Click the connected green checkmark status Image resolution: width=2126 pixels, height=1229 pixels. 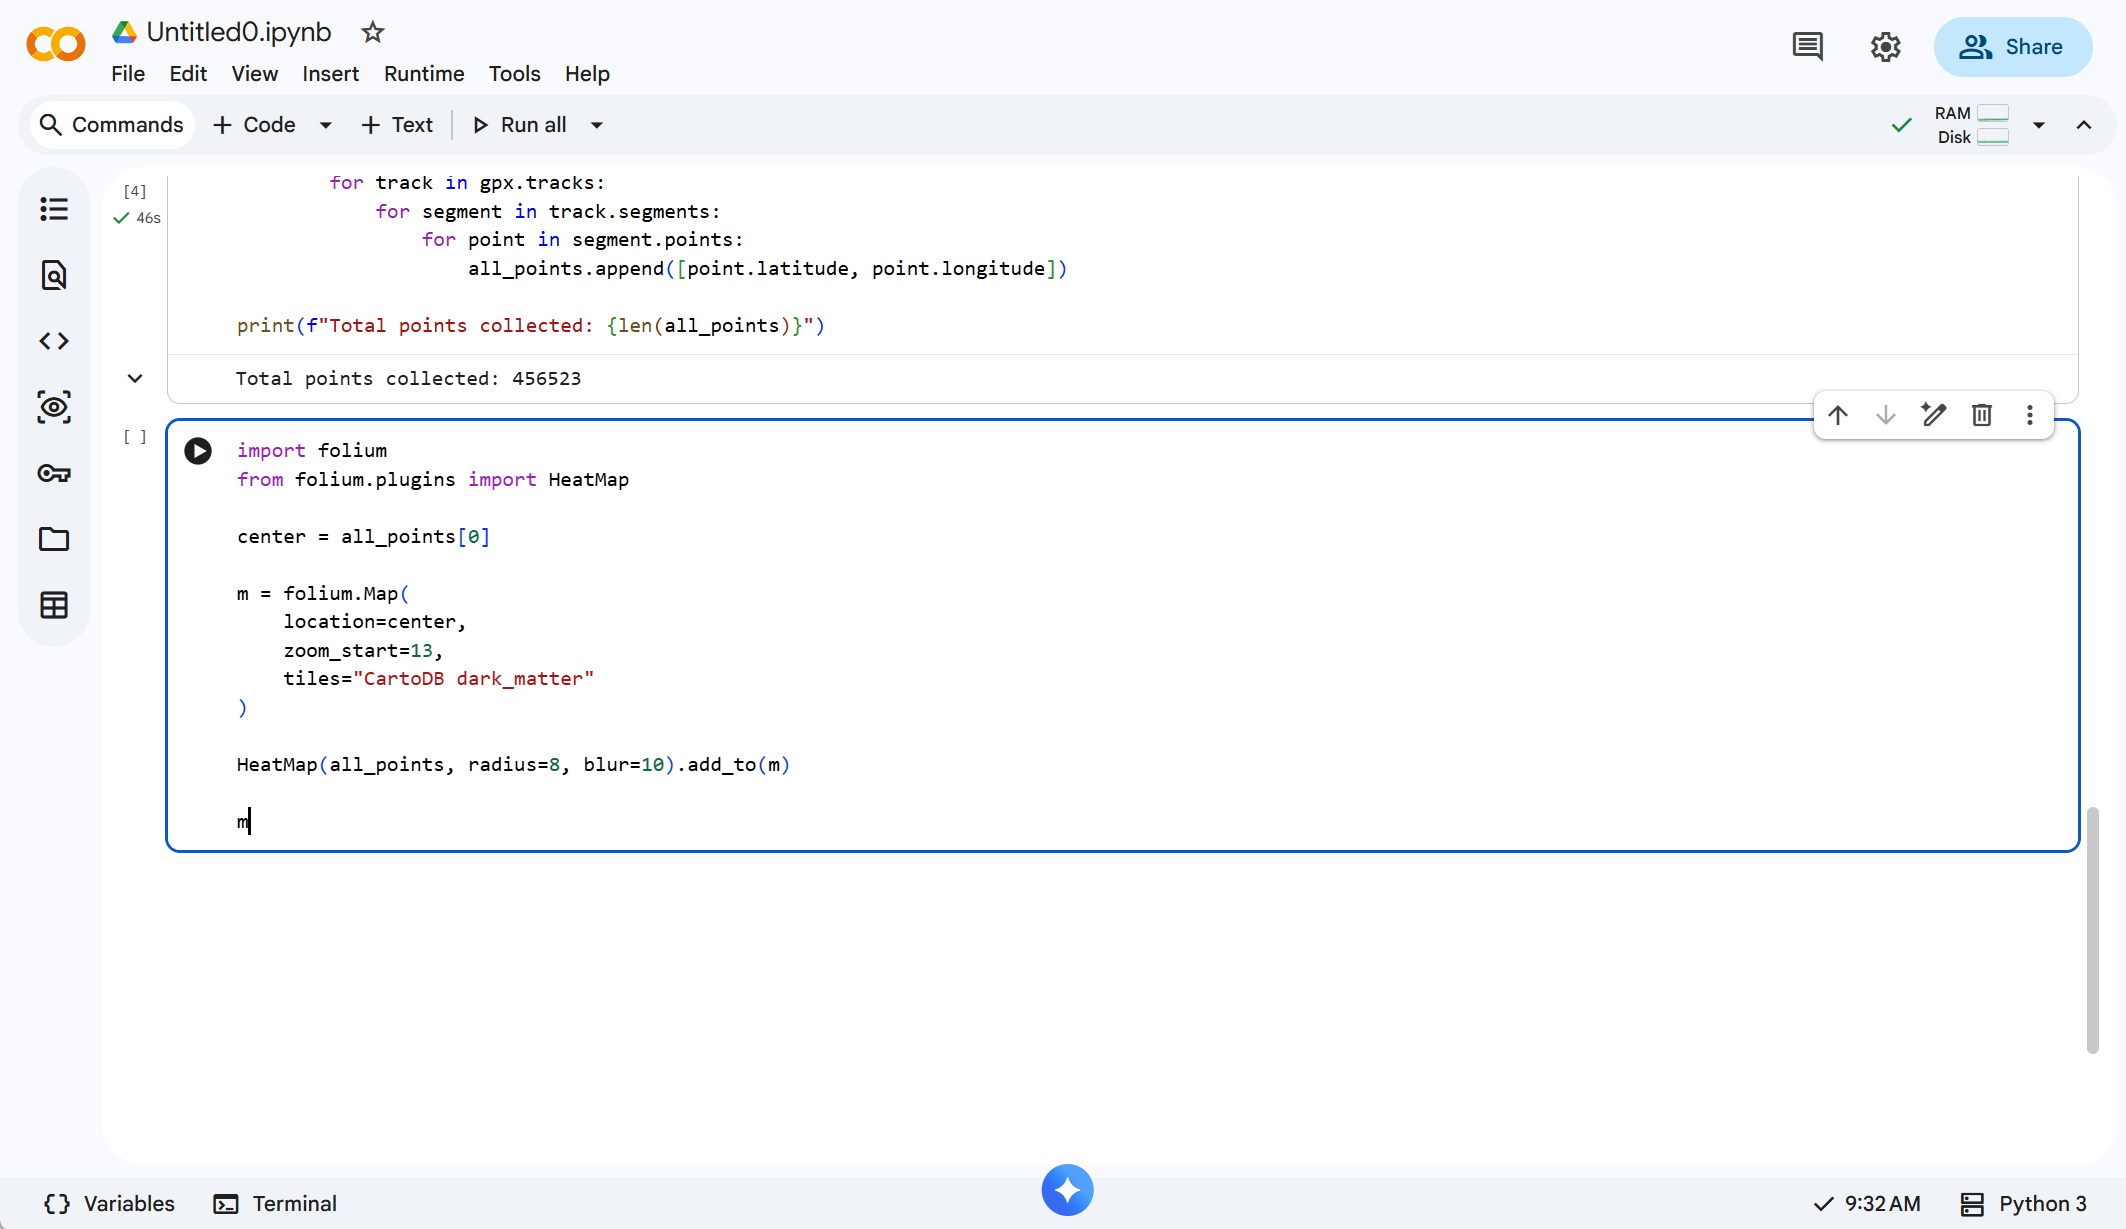point(1902,125)
